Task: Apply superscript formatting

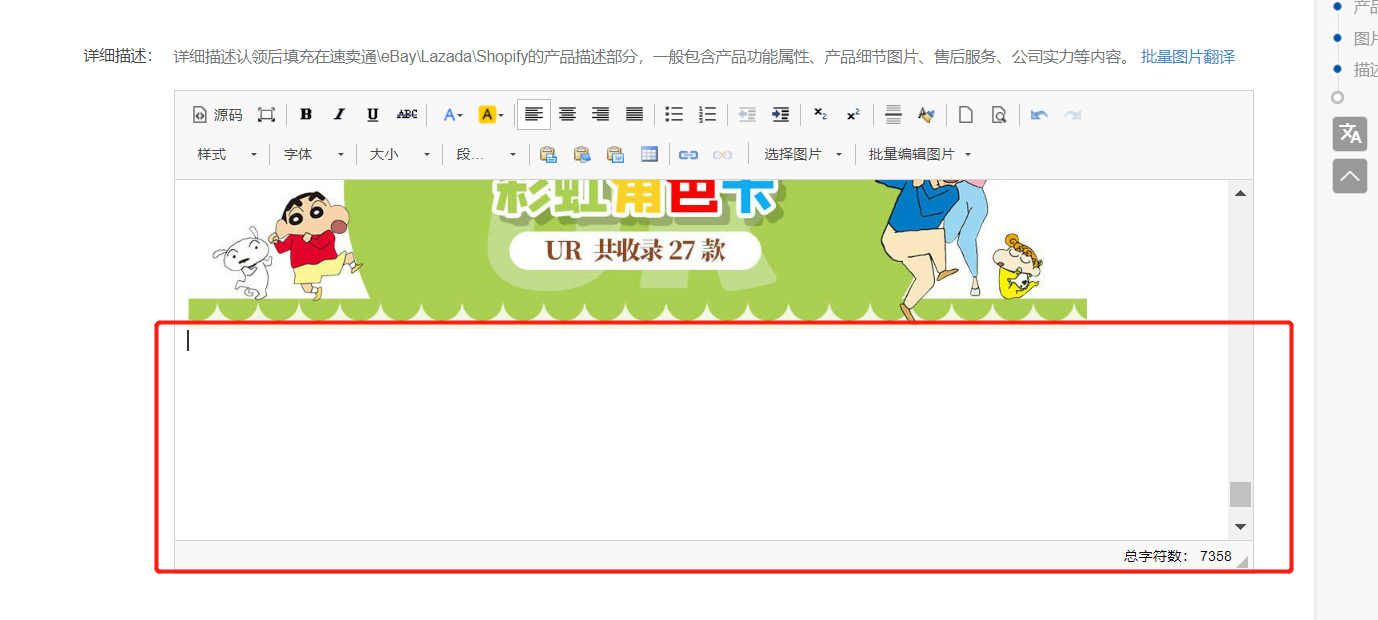Action: pos(853,115)
